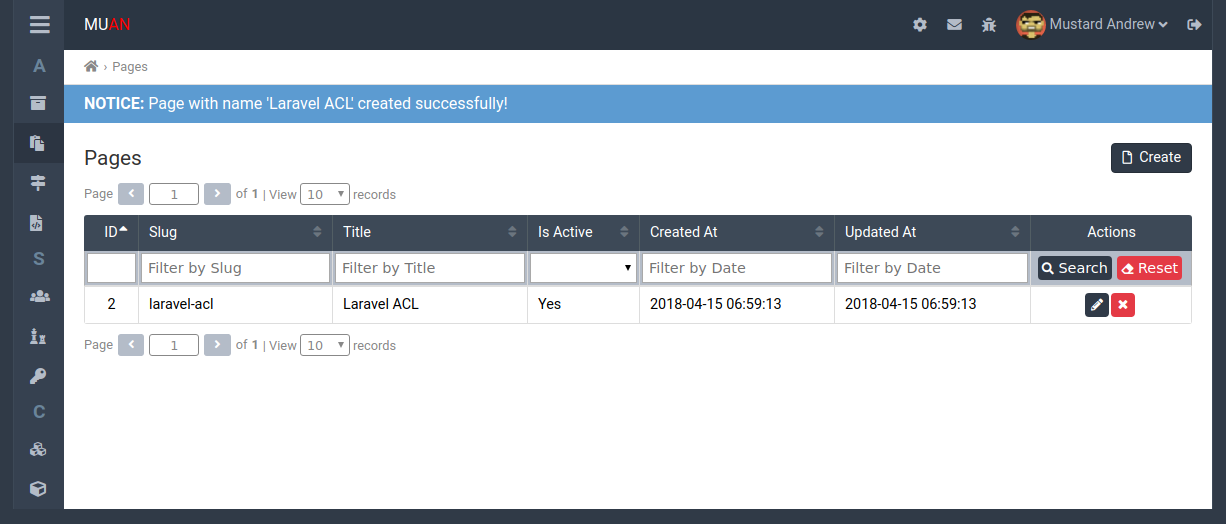The height and width of the screenshot is (524, 1226).
Task: Open the top View records dropdown
Action: pyautogui.click(x=324, y=194)
